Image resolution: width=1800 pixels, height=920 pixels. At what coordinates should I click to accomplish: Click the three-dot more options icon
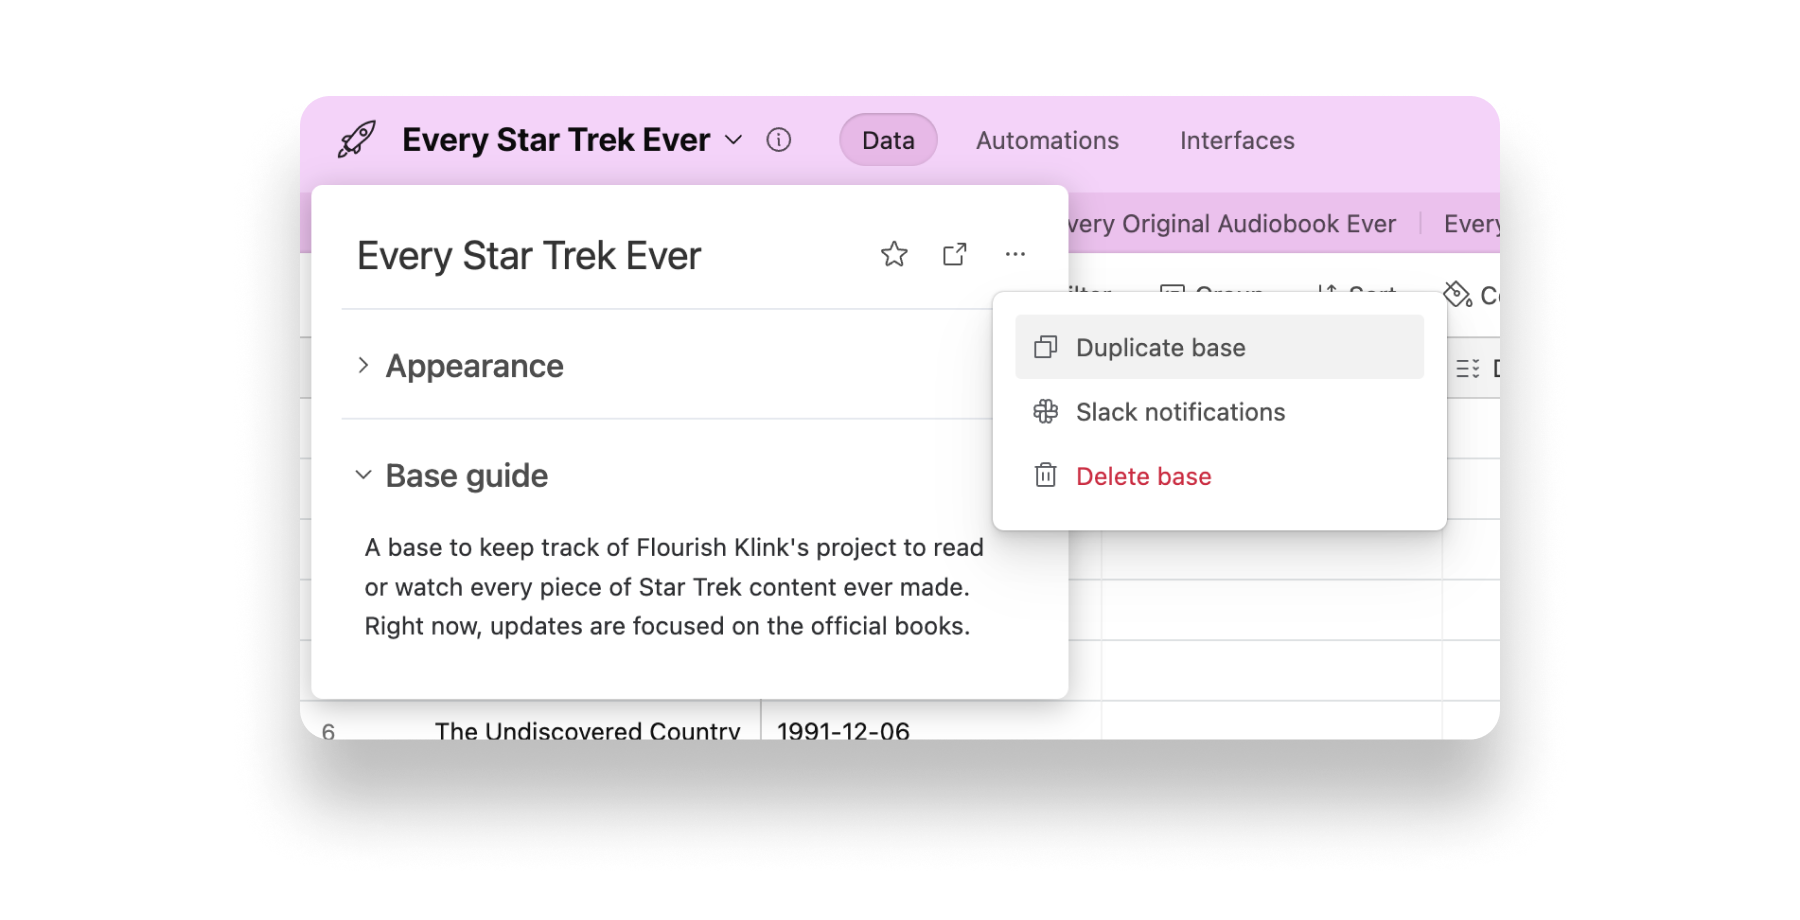click(1015, 254)
